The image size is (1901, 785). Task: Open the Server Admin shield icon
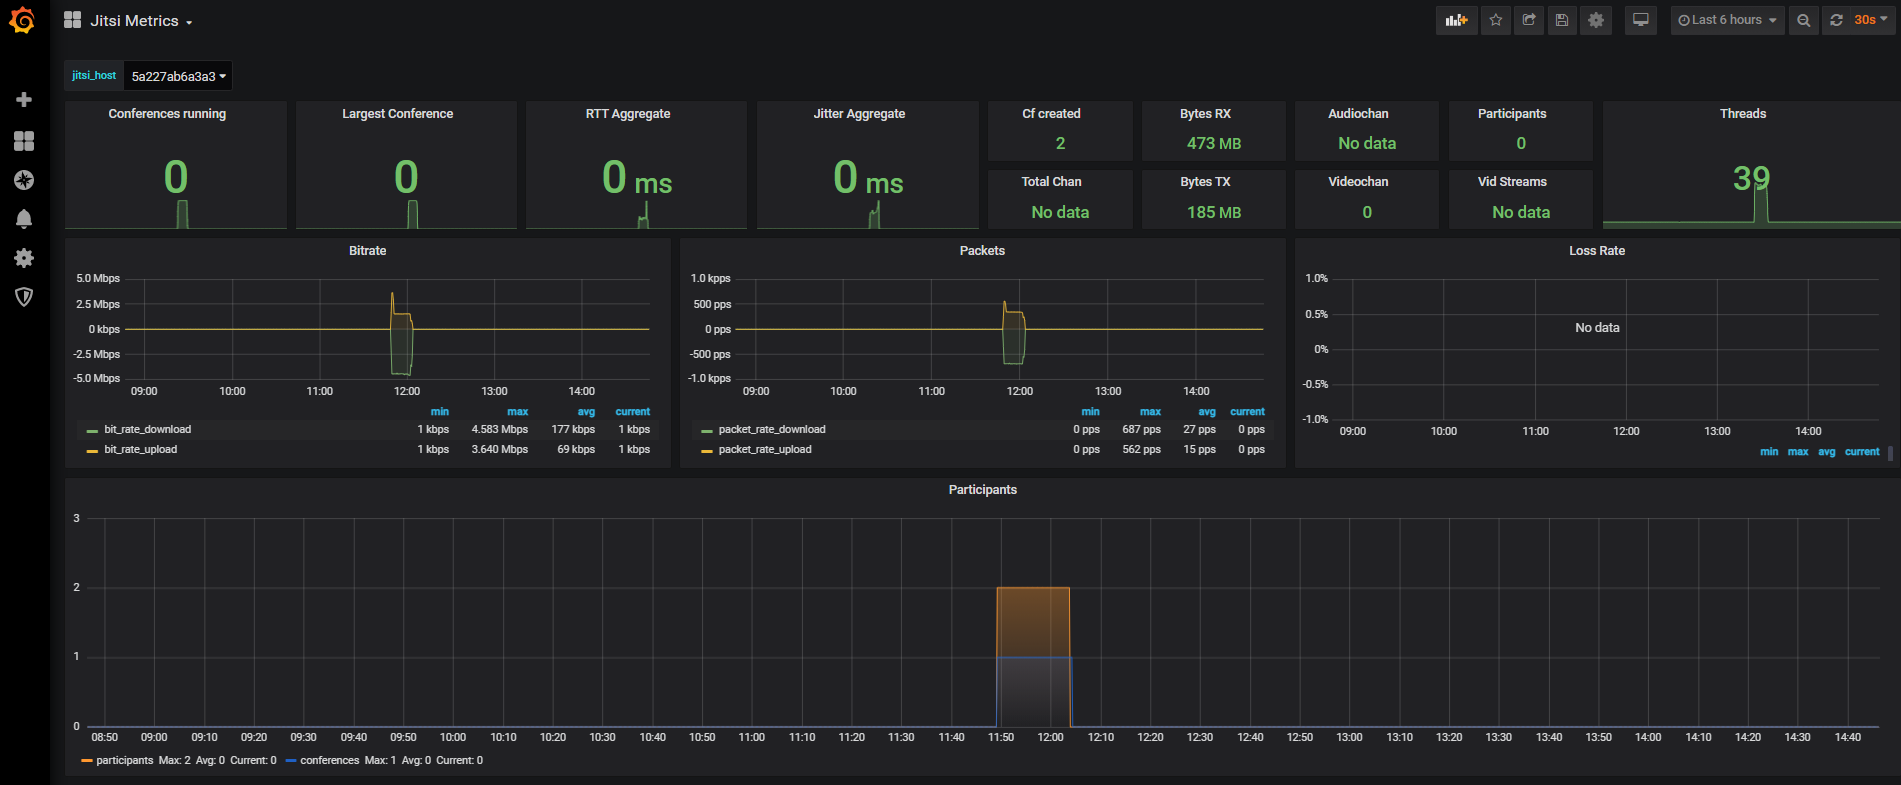coord(24,297)
